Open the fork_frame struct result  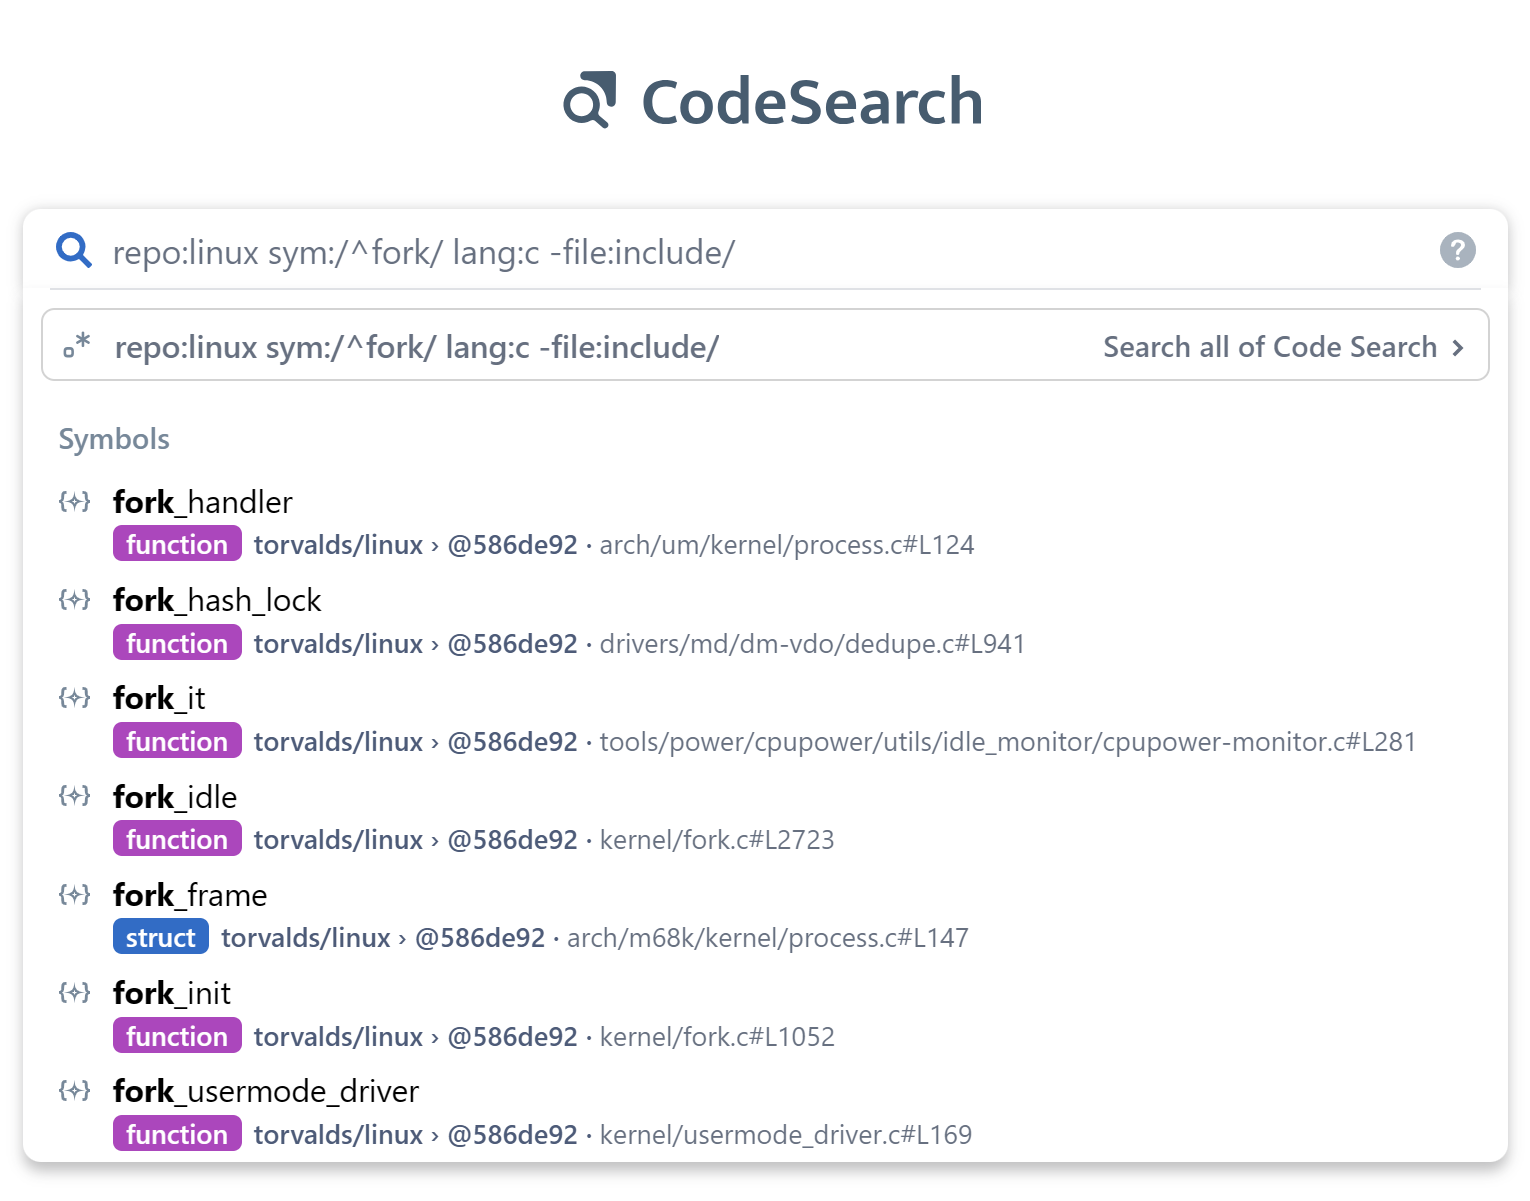pos(190,895)
